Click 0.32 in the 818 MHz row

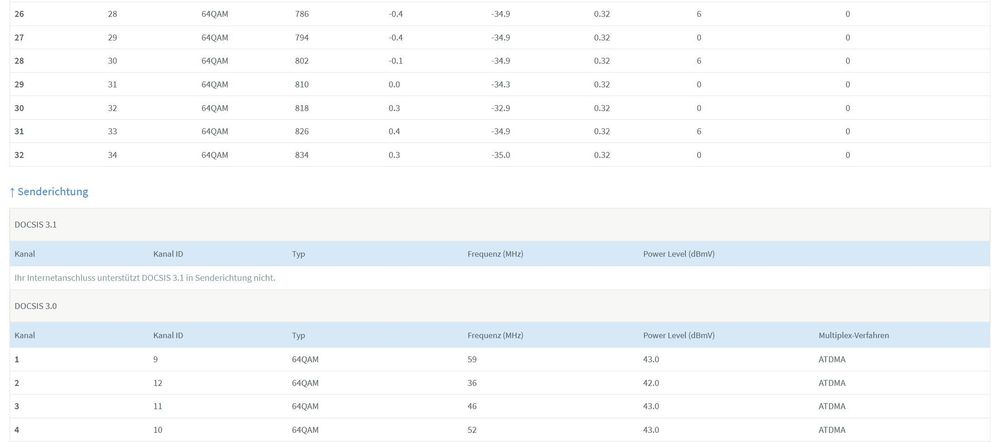tap(601, 108)
